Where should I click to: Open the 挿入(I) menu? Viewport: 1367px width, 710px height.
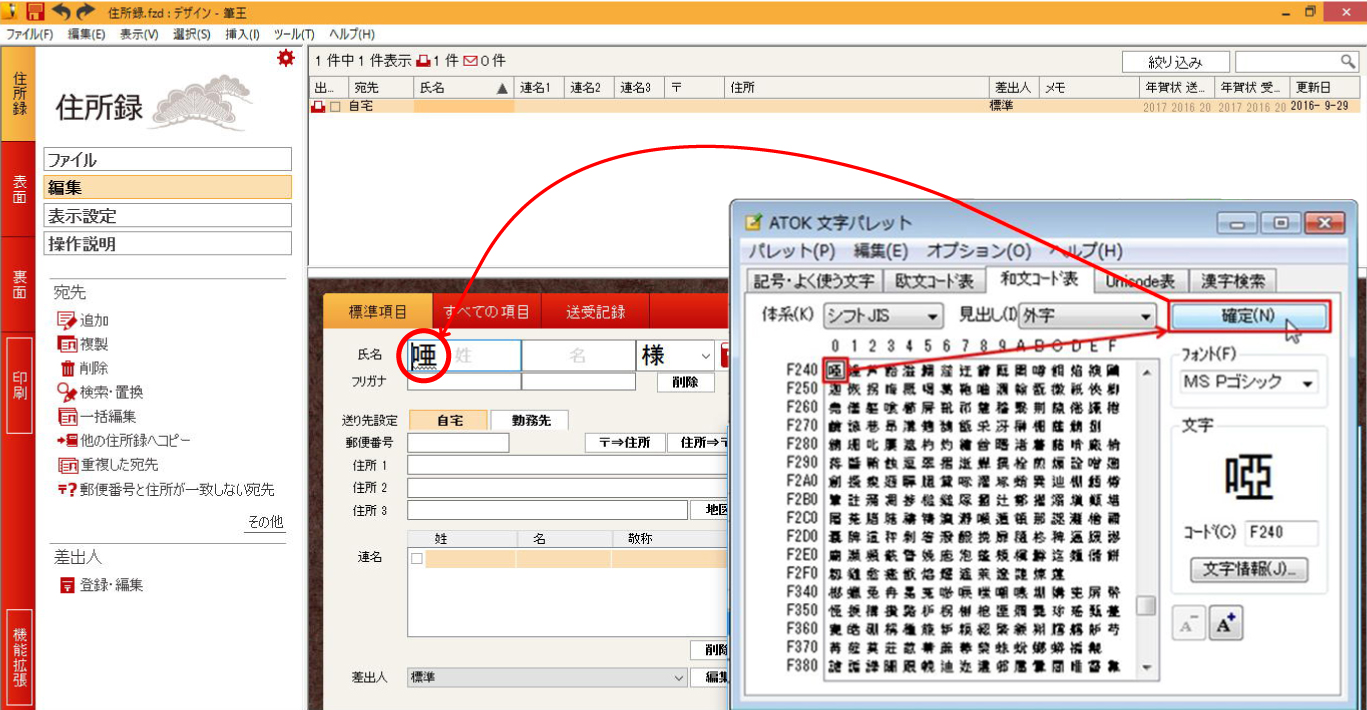pyautogui.click(x=242, y=34)
